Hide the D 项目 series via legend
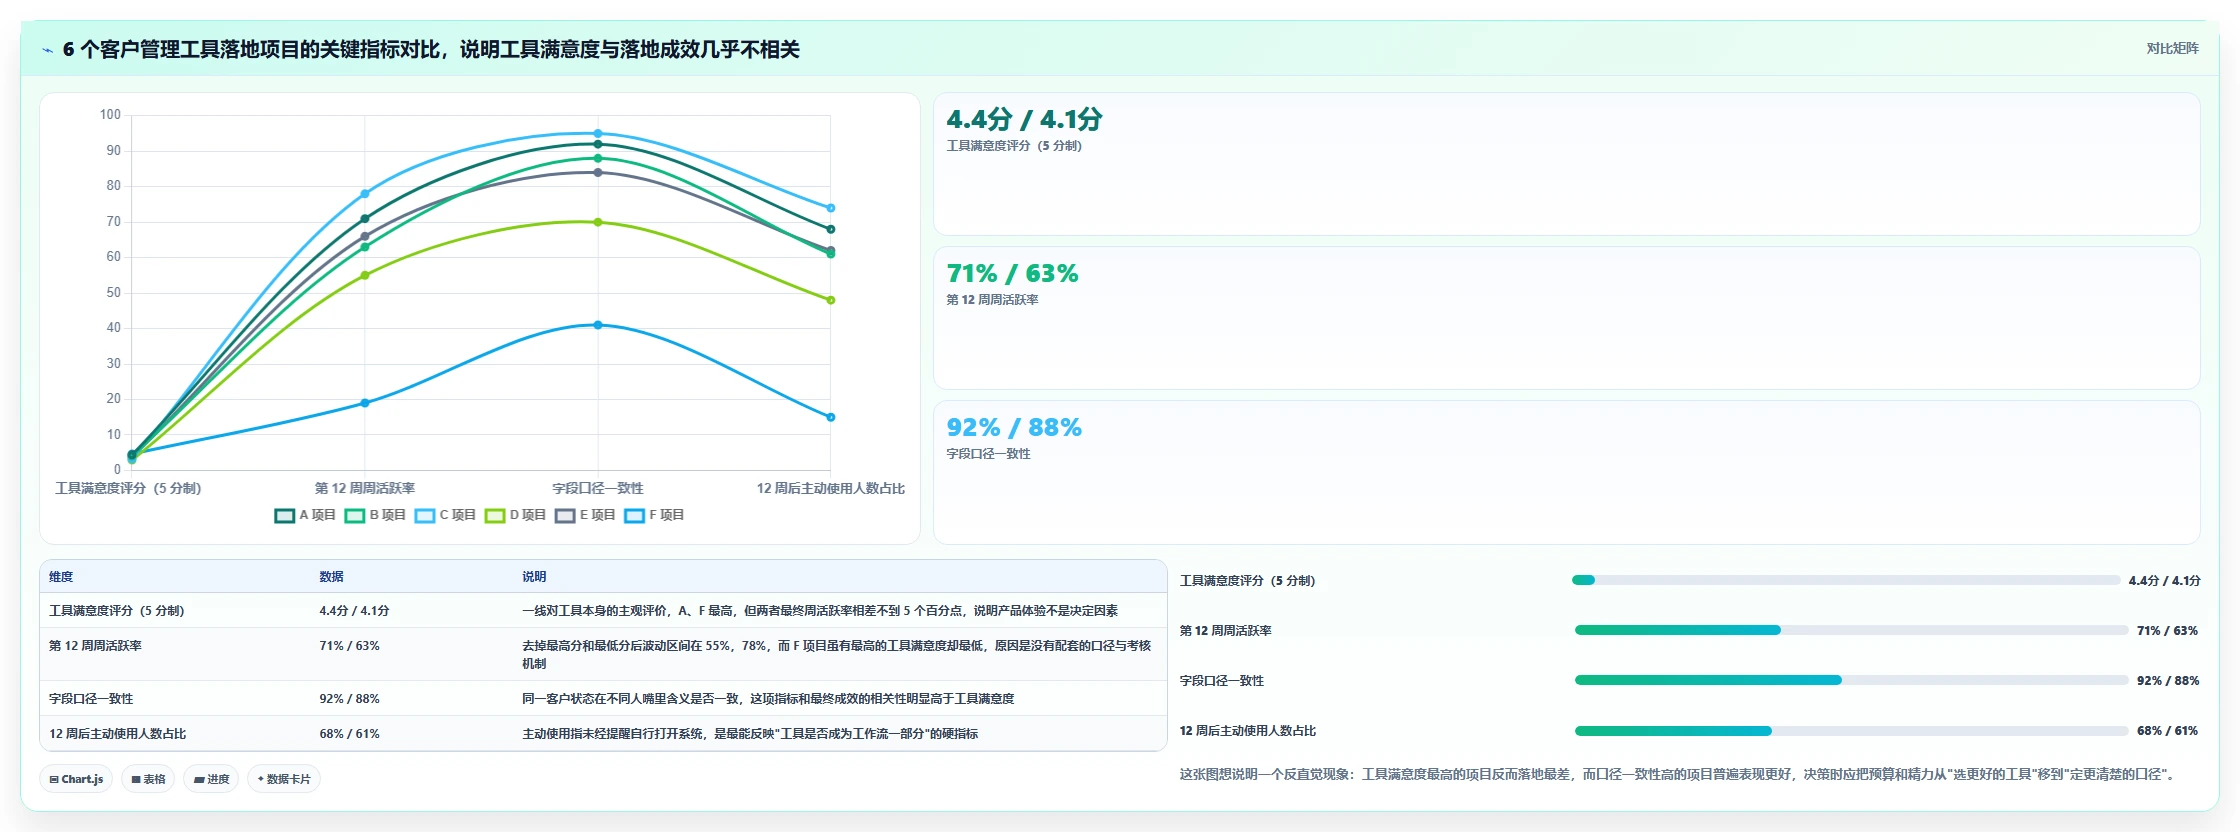Image resolution: width=2240 pixels, height=832 pixels. pyautogui.click(x=495, y=515)
